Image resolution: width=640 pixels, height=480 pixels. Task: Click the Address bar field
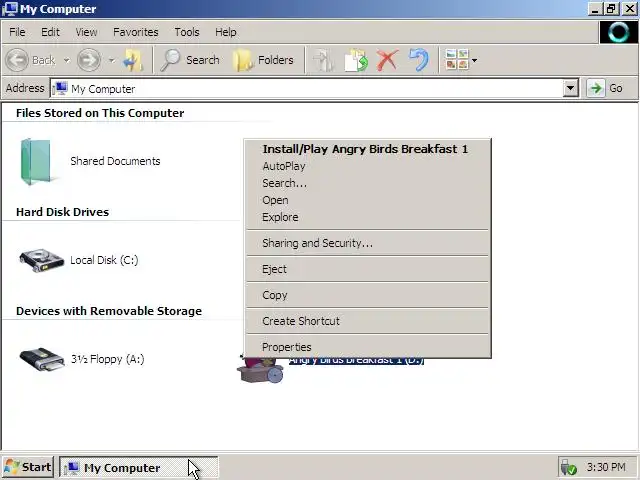point(314,88)
